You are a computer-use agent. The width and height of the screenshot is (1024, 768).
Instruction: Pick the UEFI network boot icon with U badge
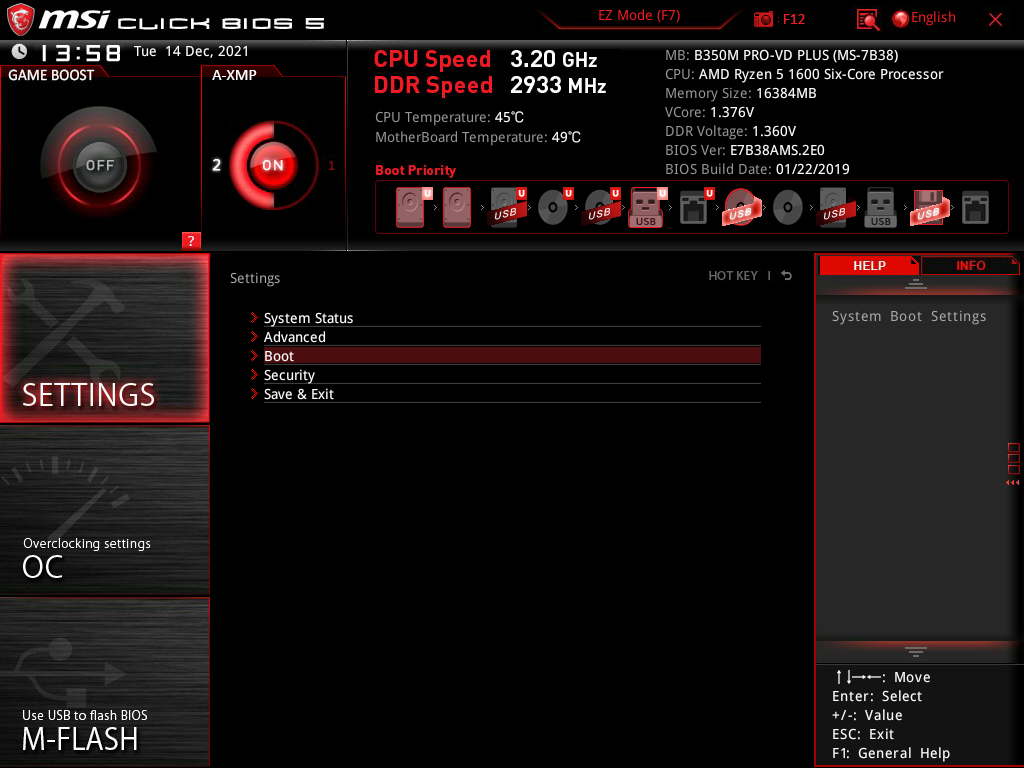click(x=695, y=208)
